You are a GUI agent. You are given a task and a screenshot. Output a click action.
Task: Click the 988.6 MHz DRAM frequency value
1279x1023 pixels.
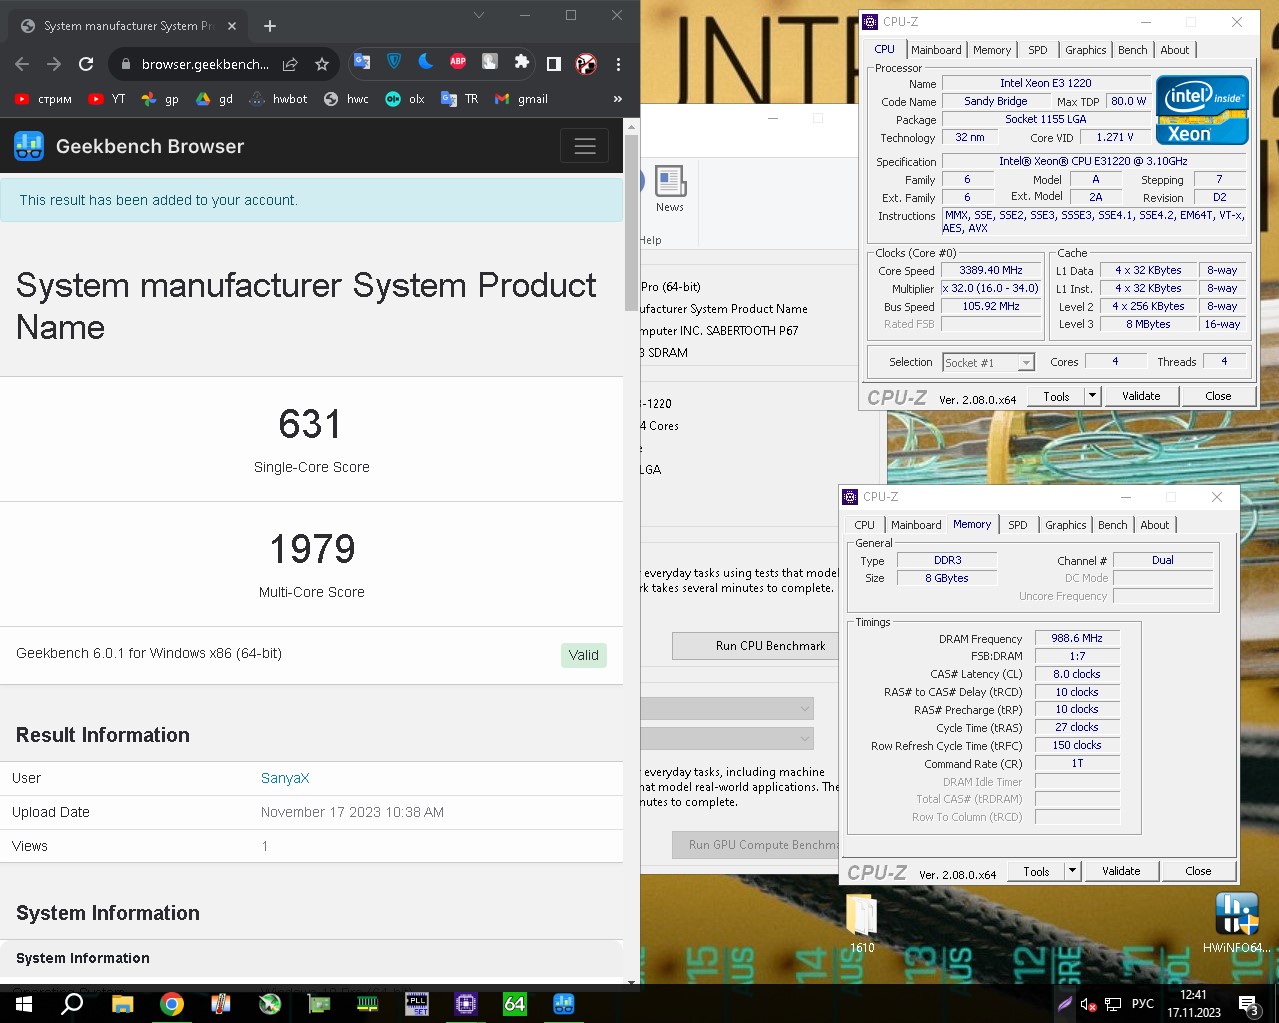pyautogui.click(x=1077, y=638)
